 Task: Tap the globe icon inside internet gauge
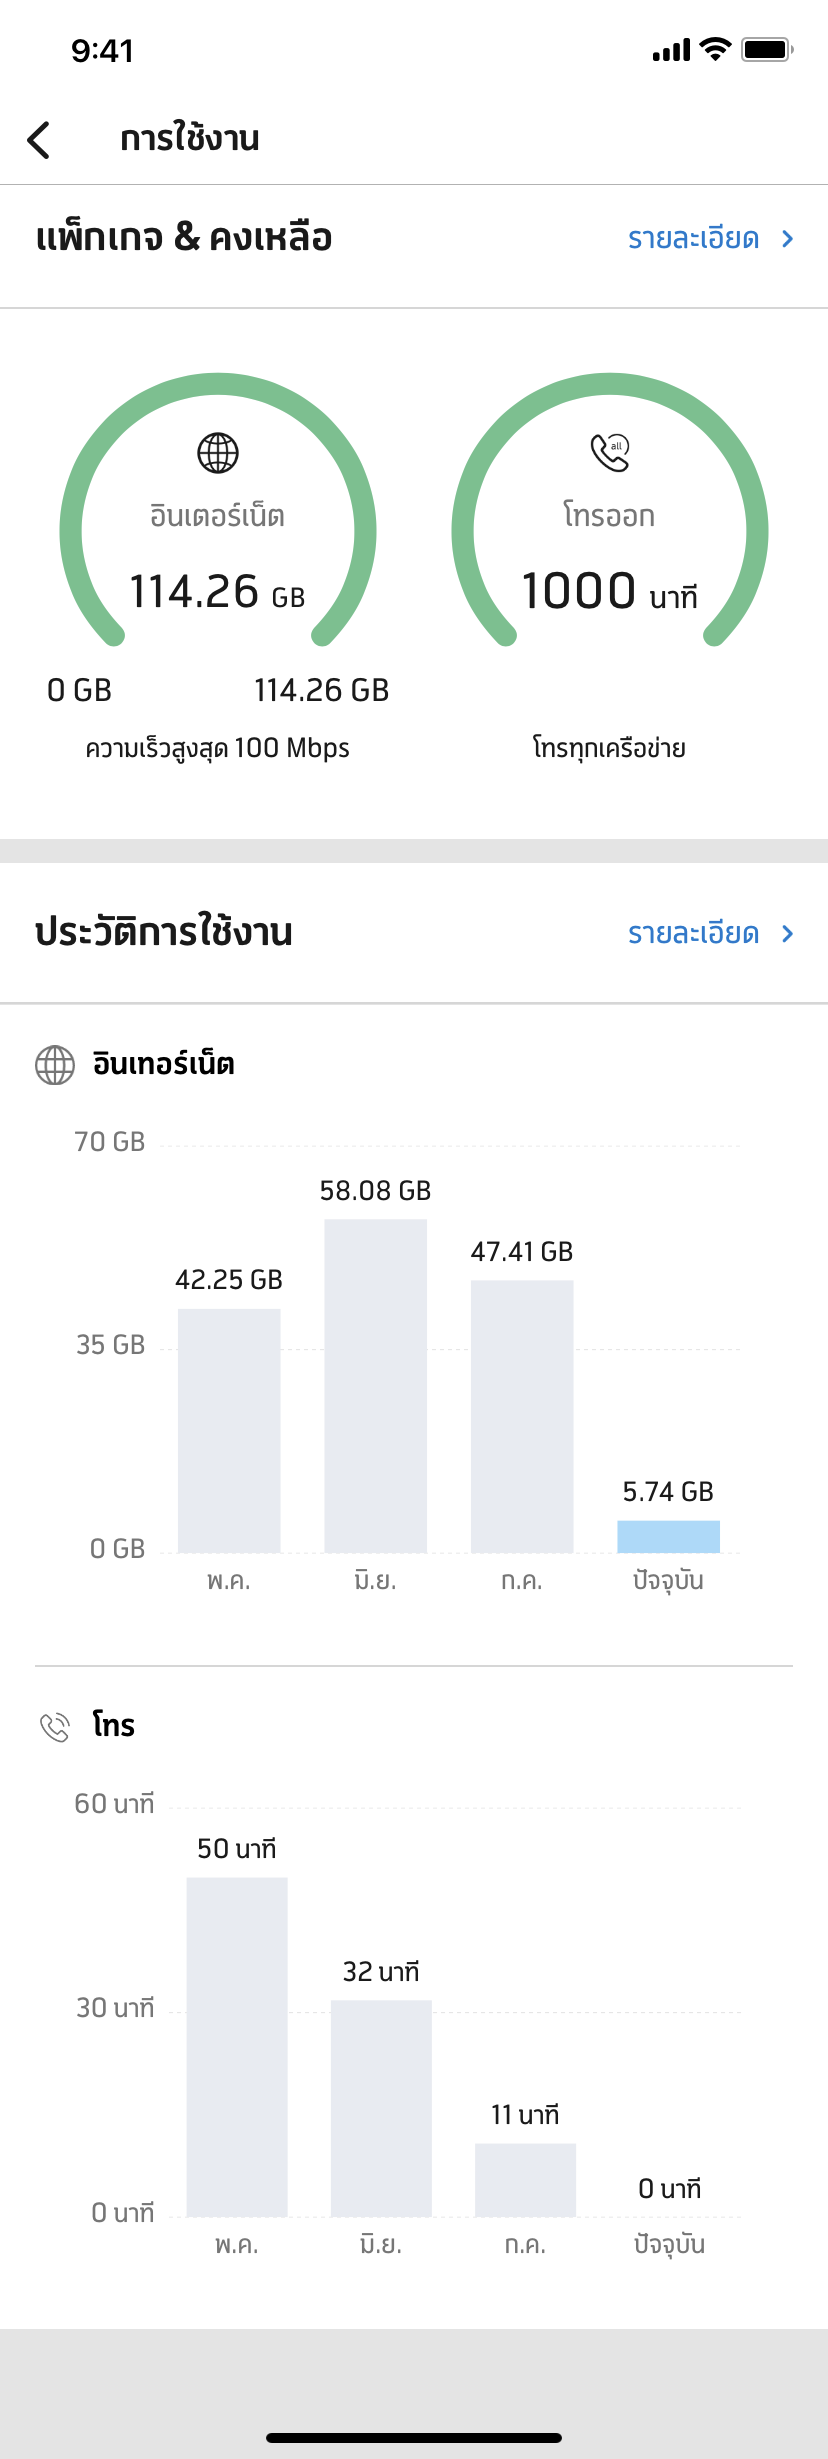tap(218, 453)
